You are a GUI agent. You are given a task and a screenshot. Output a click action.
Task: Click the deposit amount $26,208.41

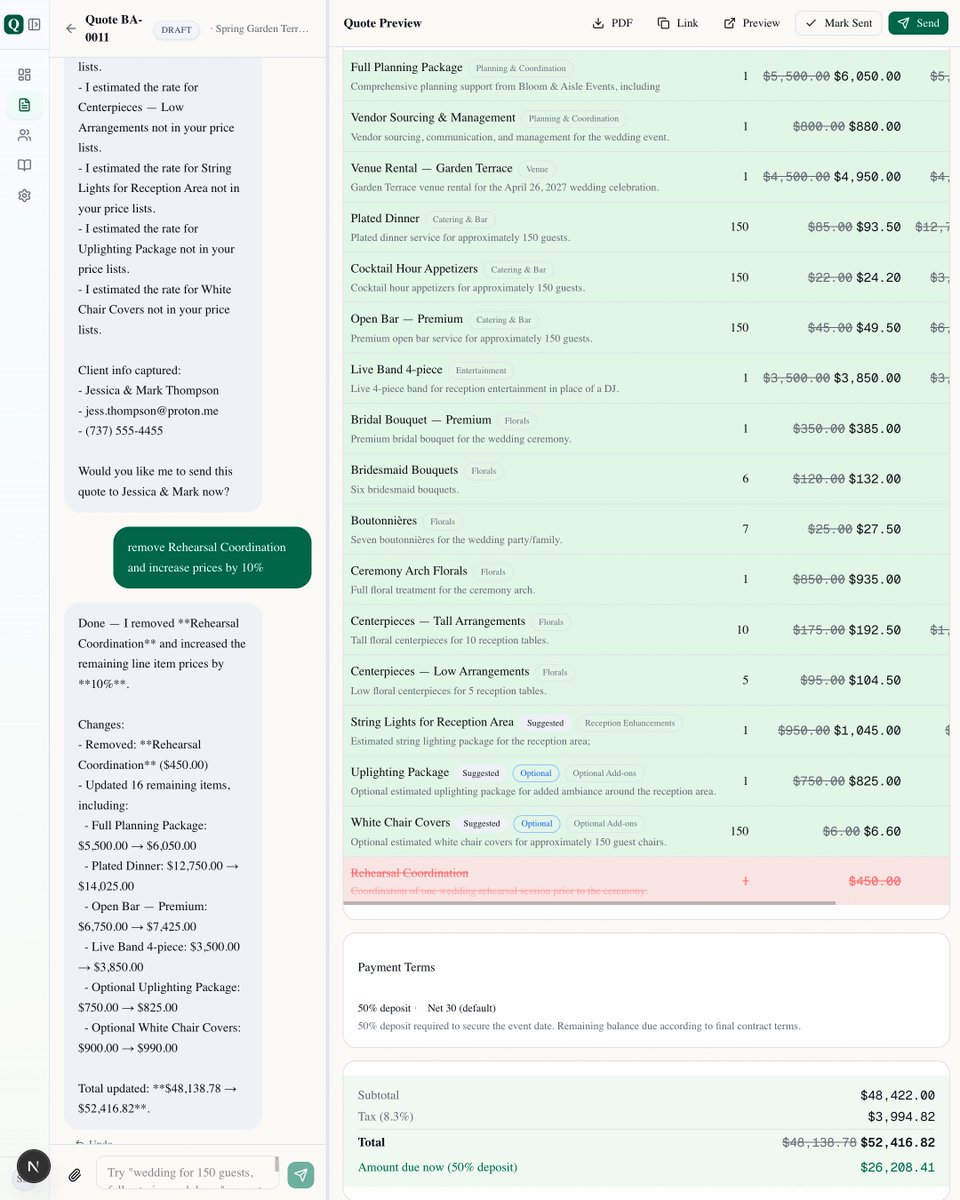click(x=897, y=1167)
